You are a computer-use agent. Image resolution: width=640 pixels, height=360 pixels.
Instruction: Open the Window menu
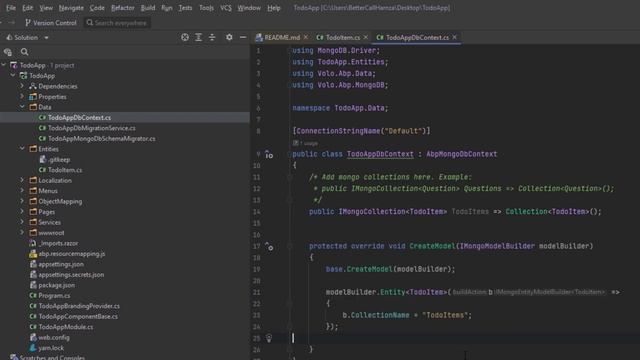click(x=249, y=8)
